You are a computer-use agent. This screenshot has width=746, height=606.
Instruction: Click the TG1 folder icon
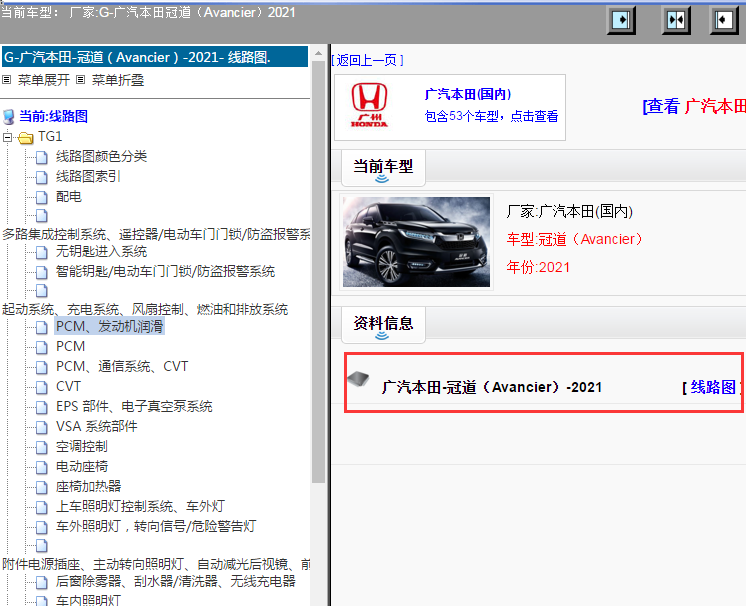pos(26,137)
